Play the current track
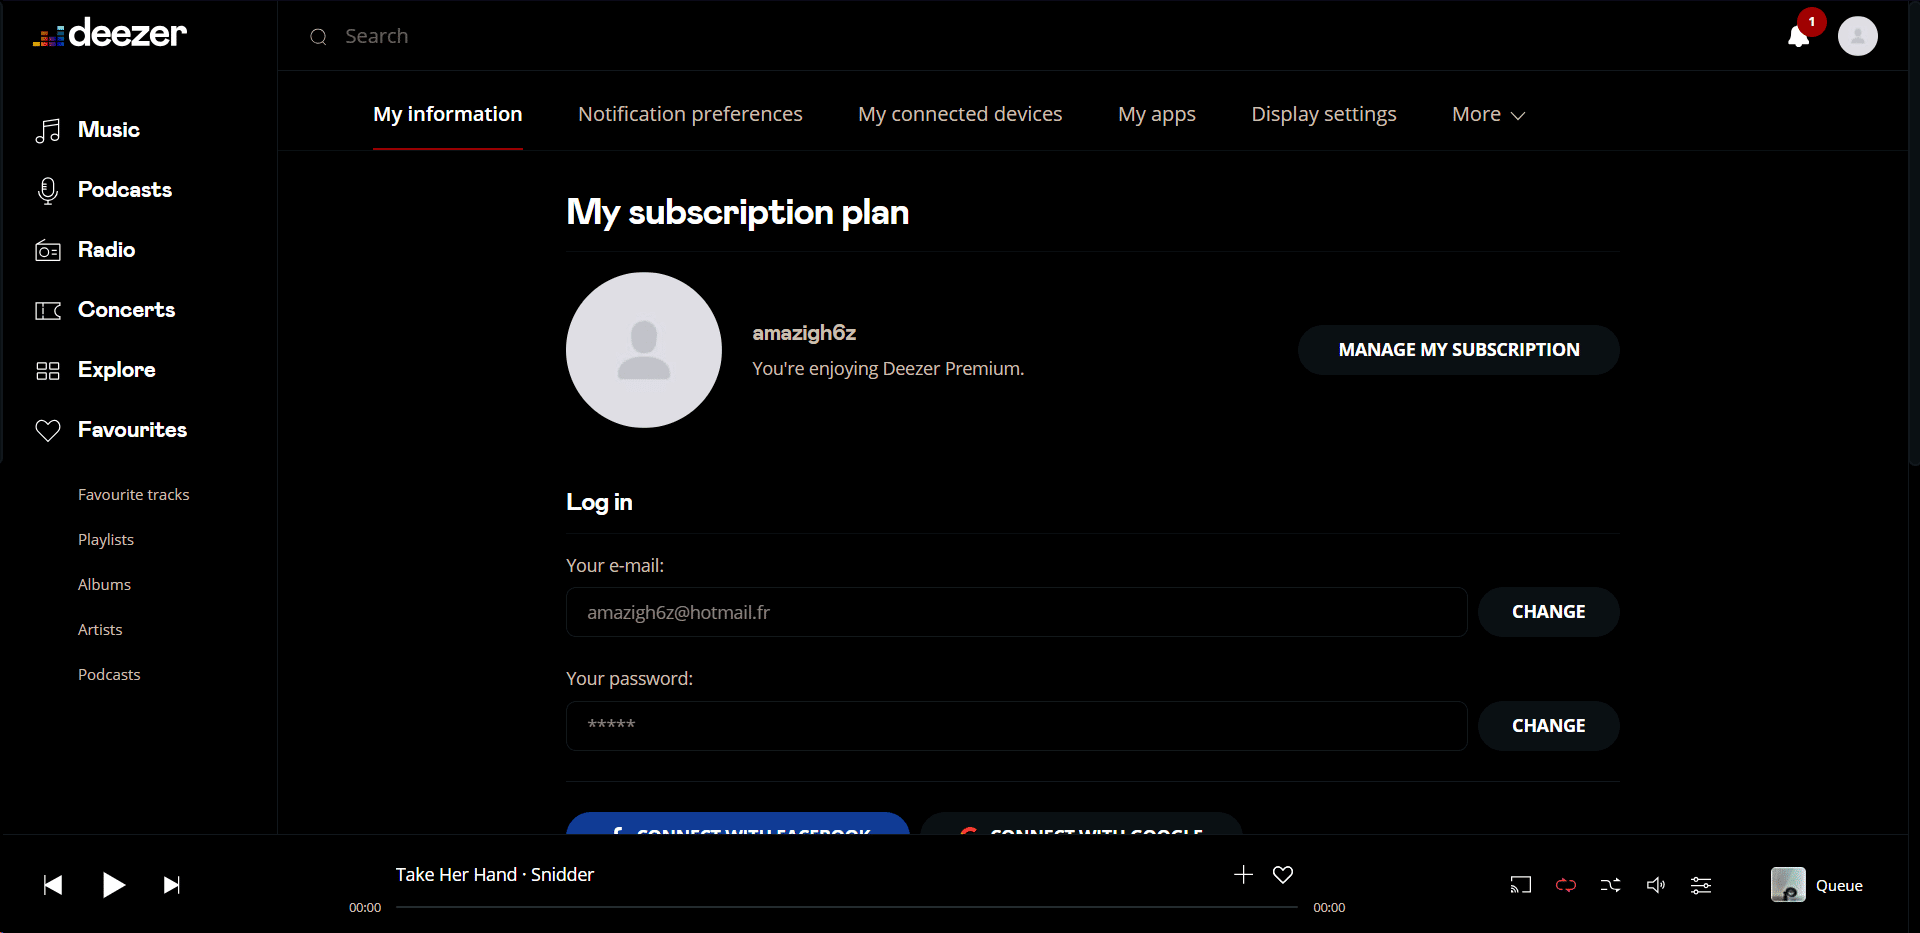1920x933 pixels. [113, 885]
